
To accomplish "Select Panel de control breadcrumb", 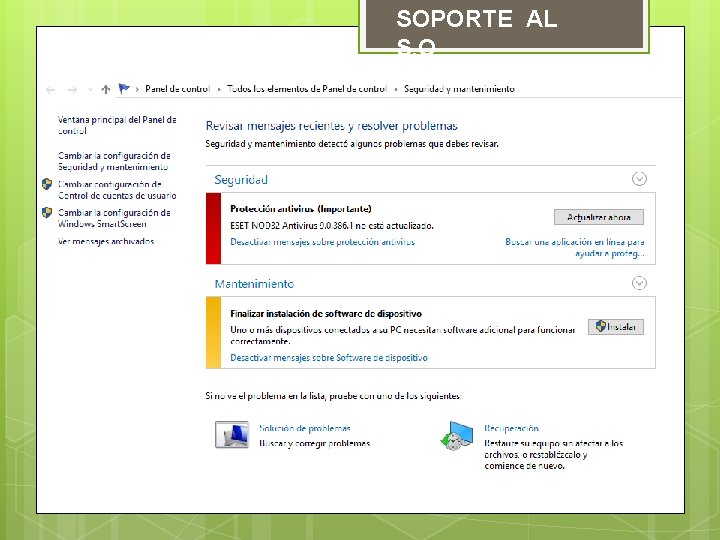I will pyautogui.click(x=177, y=89).
